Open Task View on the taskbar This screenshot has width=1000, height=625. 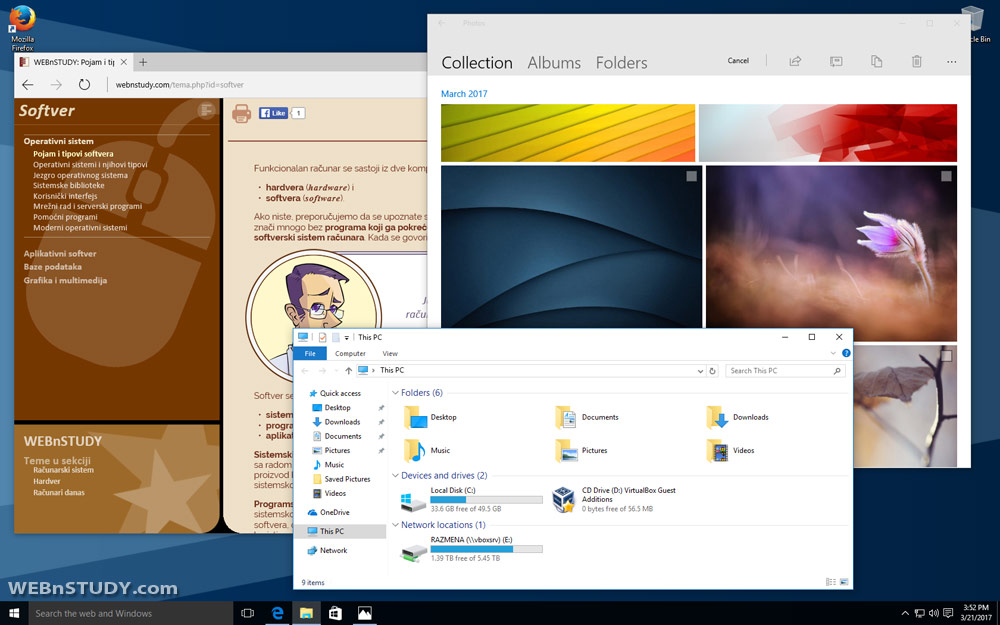(247, 614)
